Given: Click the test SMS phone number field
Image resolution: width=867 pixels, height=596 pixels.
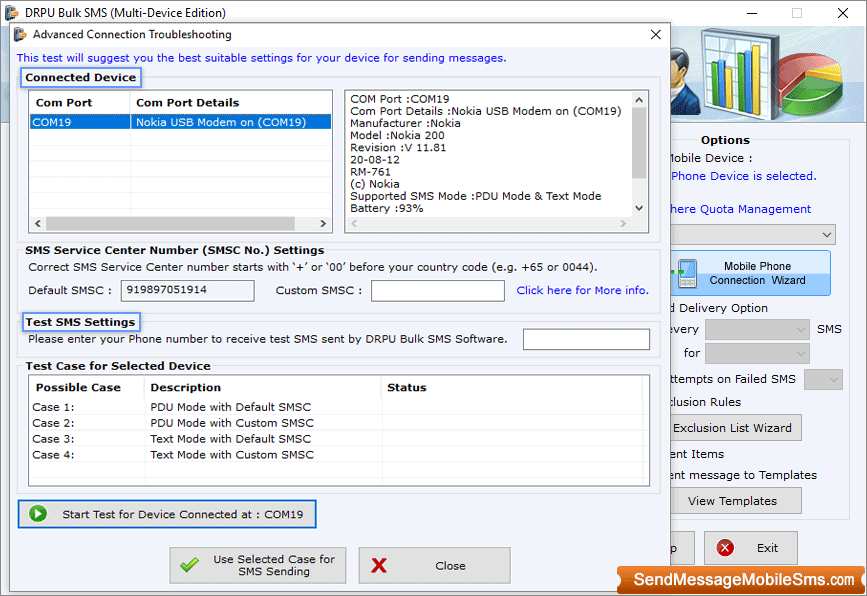Looking at the screenshot, I should tap(586, 339).
